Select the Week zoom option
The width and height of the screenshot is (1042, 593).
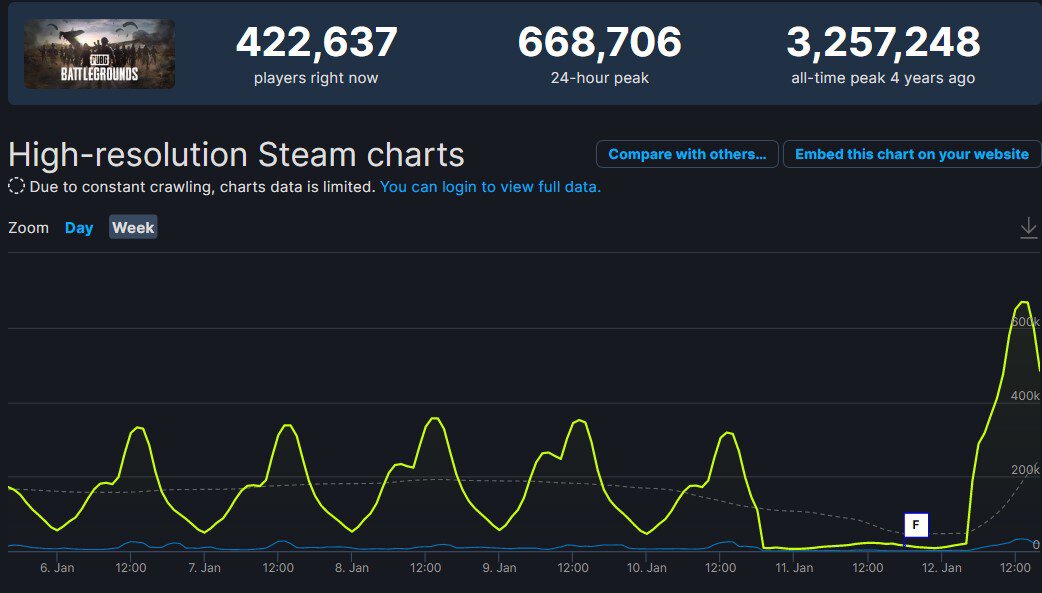[133, 228]
